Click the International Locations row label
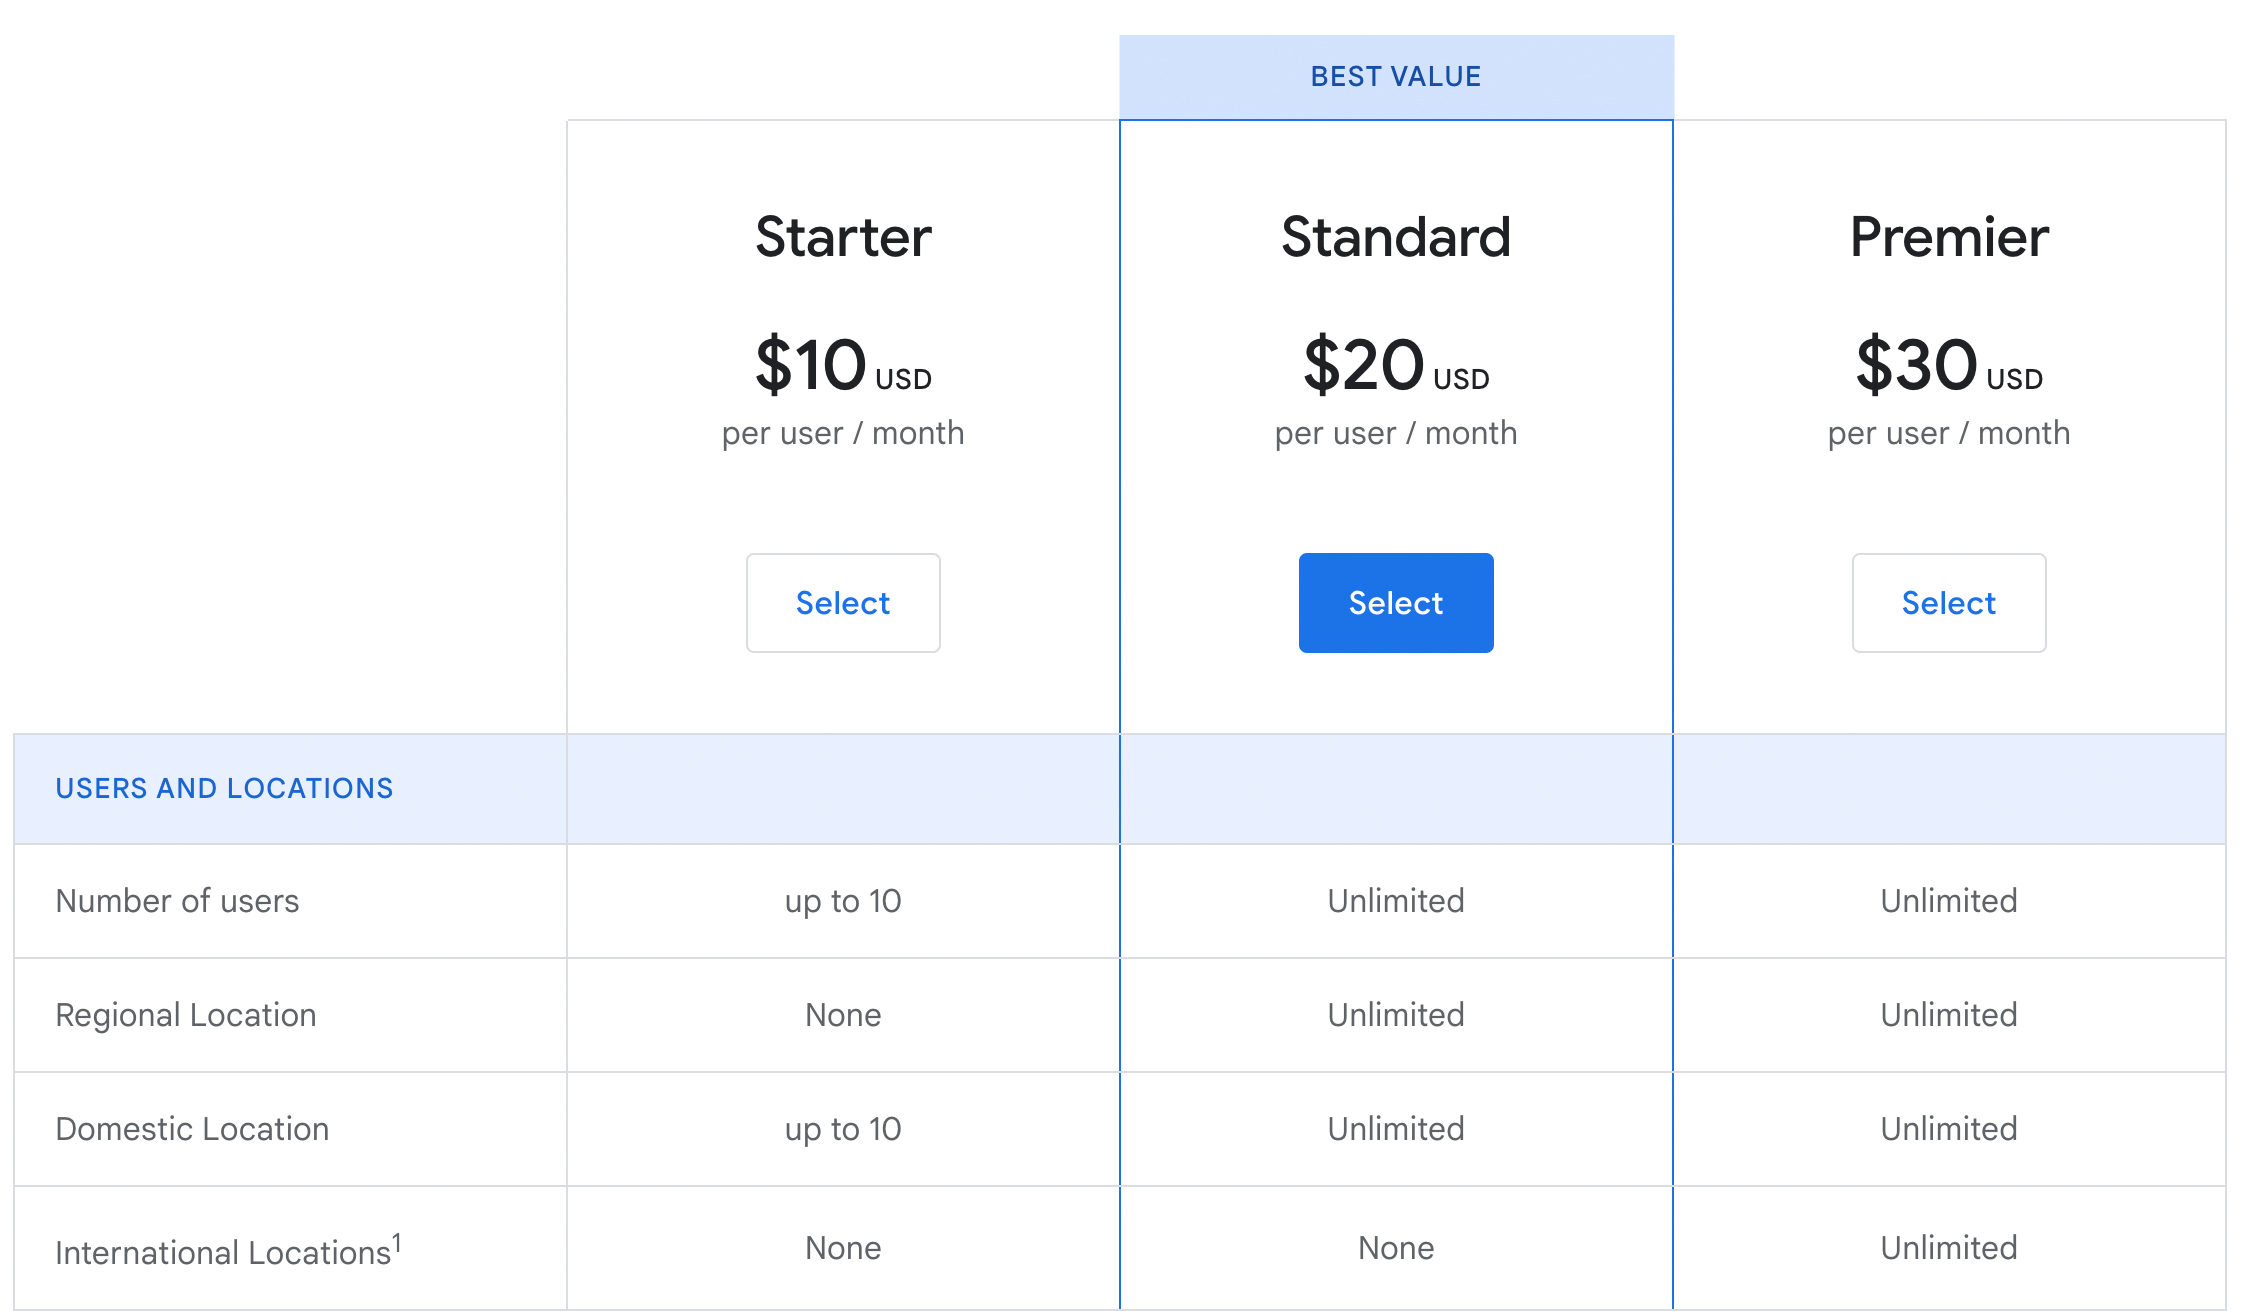2246x1311 pixels. pyautogui.click(x=228, y=1250)
